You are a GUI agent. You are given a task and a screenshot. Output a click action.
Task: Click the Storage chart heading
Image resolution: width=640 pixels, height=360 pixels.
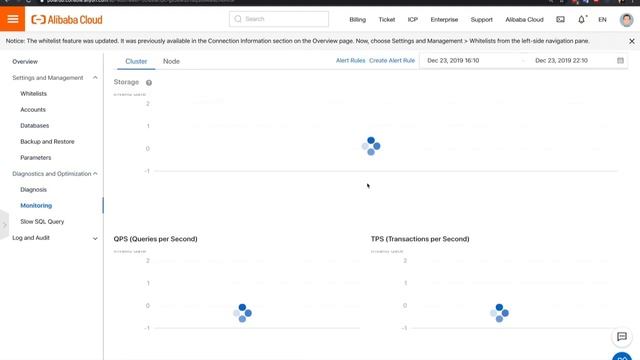pyautogui.click(x=126, y=82)
